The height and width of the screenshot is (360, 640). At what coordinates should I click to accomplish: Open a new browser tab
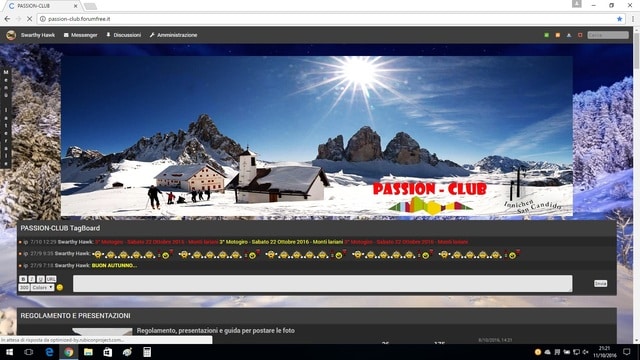tap(90, 6)
